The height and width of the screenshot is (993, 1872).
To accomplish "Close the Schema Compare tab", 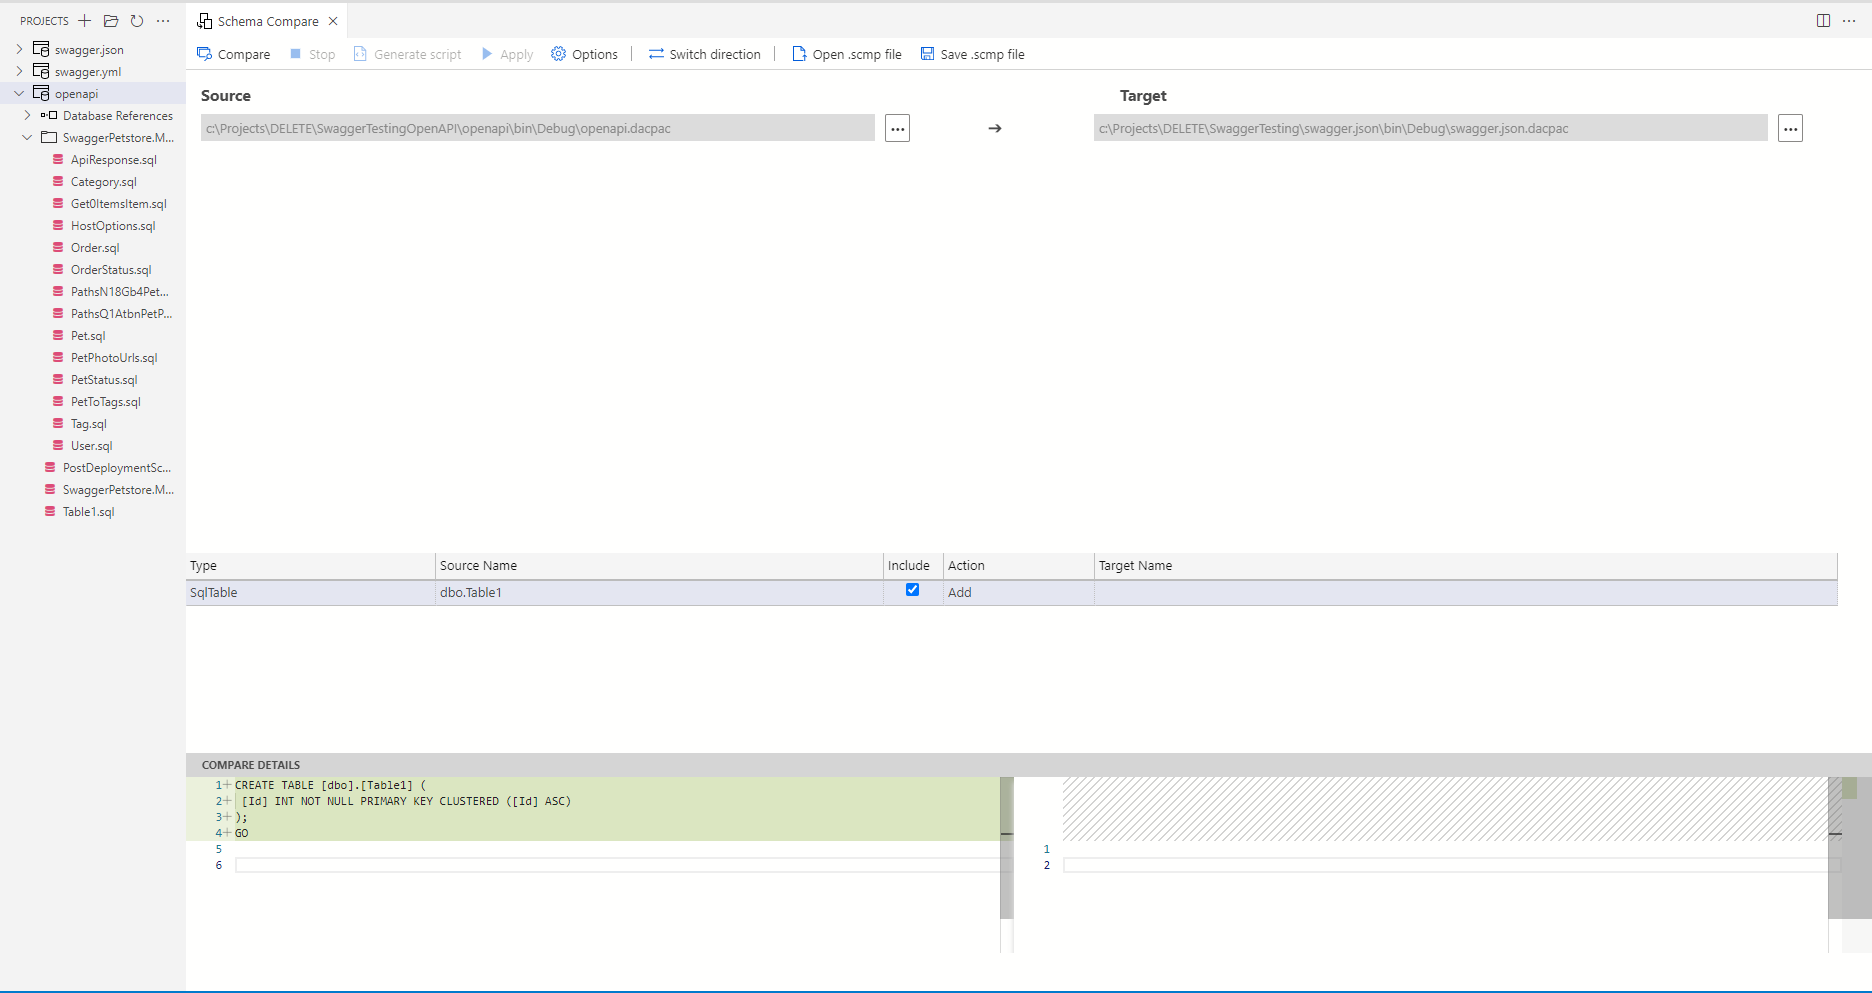I will tap(333, 21).
